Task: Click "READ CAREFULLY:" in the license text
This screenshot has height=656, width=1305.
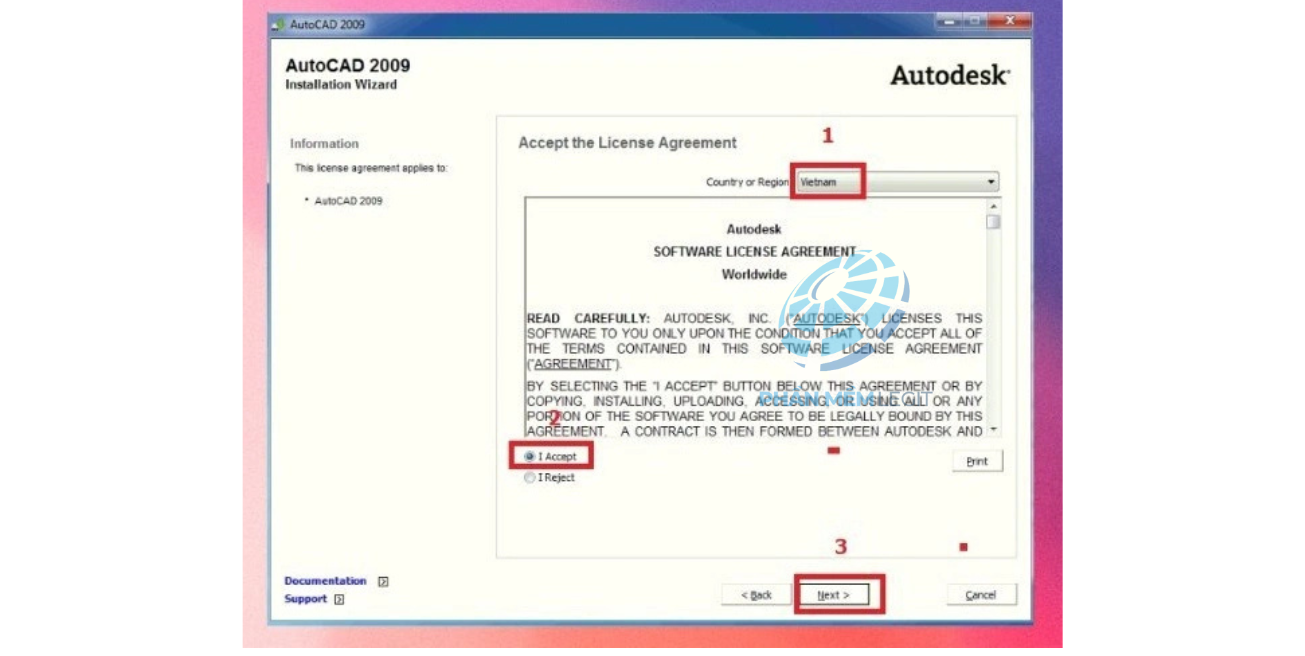Action: [x=588, y=319]
